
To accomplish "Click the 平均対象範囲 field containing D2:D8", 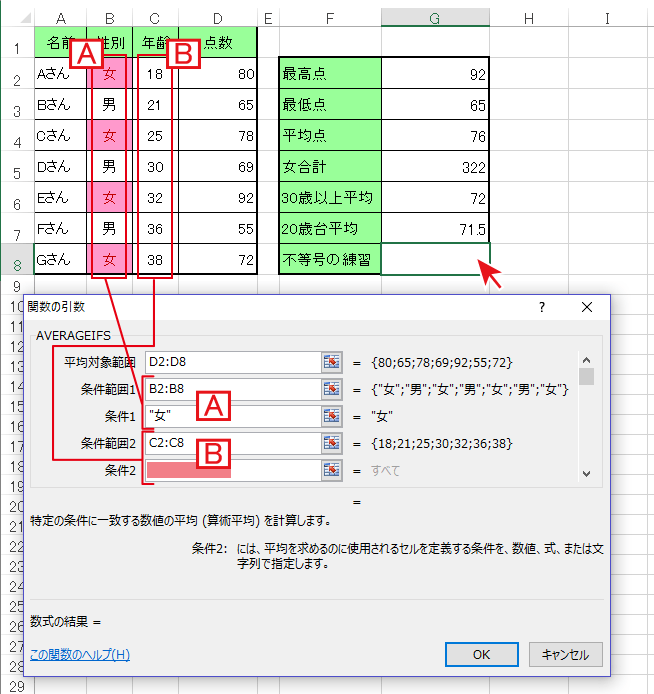I will 233,362.
